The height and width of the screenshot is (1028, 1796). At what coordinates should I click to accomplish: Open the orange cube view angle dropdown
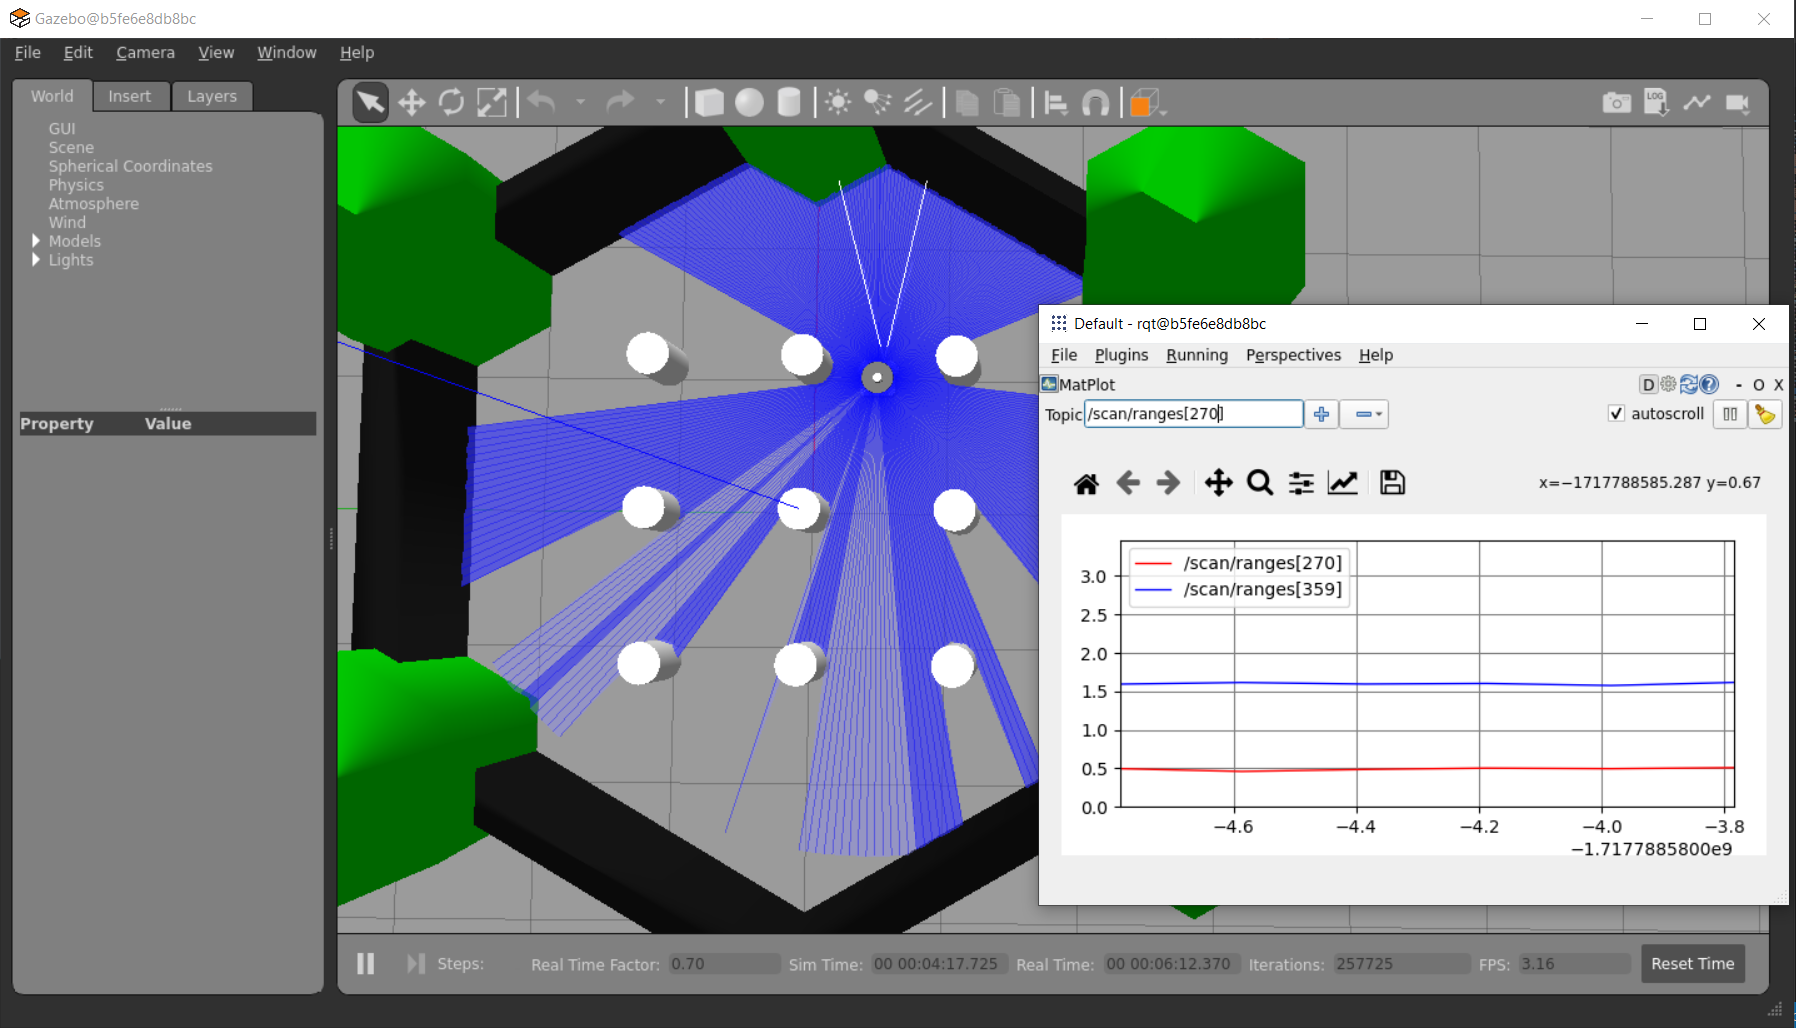click(x=1148, y=102)
